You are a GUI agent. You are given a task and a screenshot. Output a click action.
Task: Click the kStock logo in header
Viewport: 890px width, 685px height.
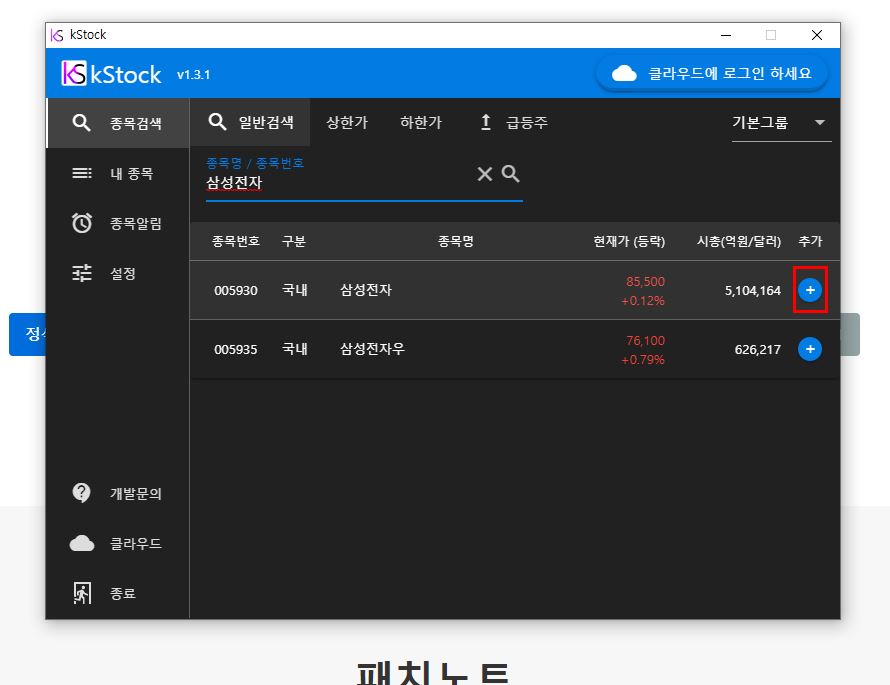pyautogui.click(x=111, y=74)
